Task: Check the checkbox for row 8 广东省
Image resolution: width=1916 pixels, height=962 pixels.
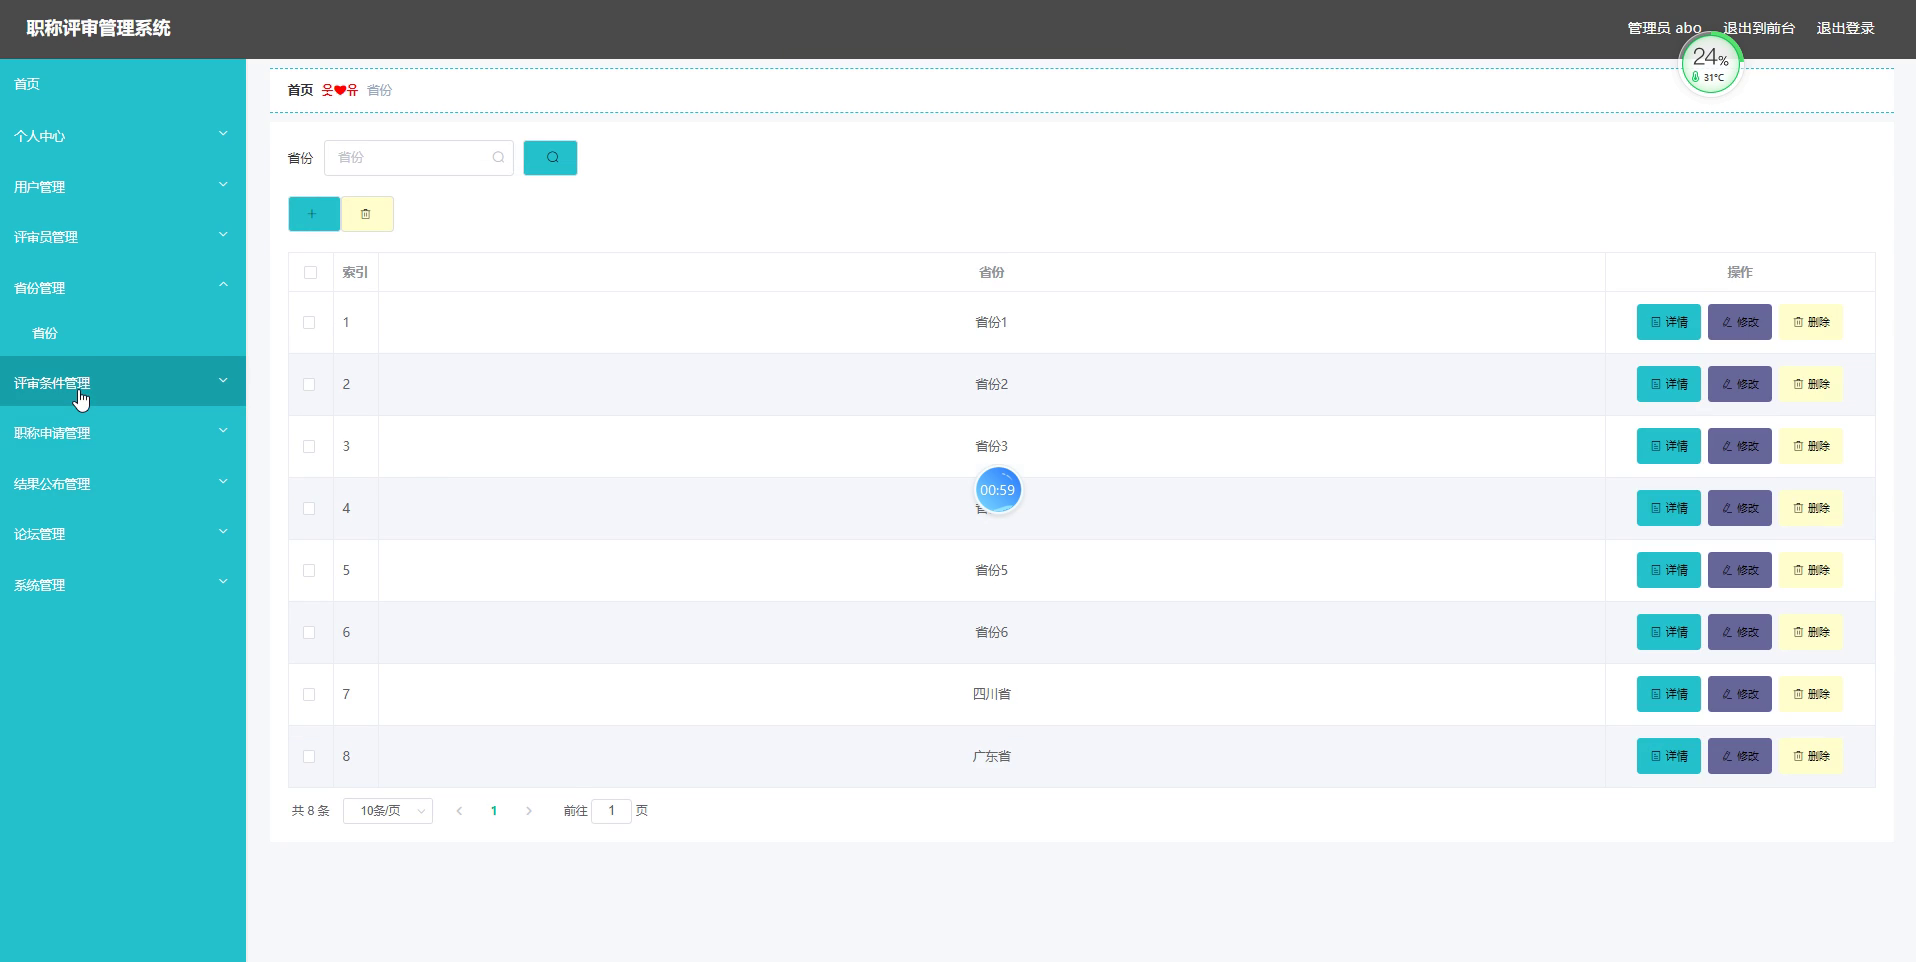Action: pos(309,756)
